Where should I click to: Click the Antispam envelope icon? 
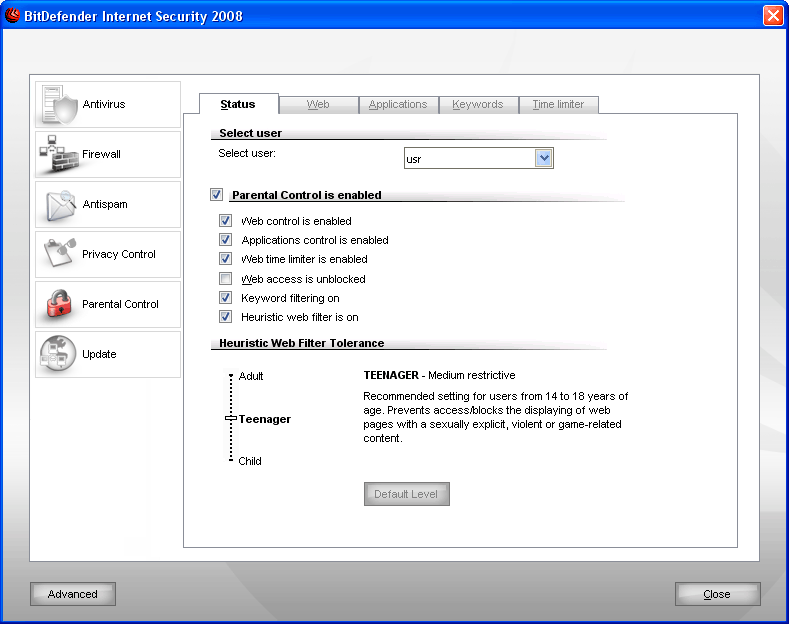[60, 205]
